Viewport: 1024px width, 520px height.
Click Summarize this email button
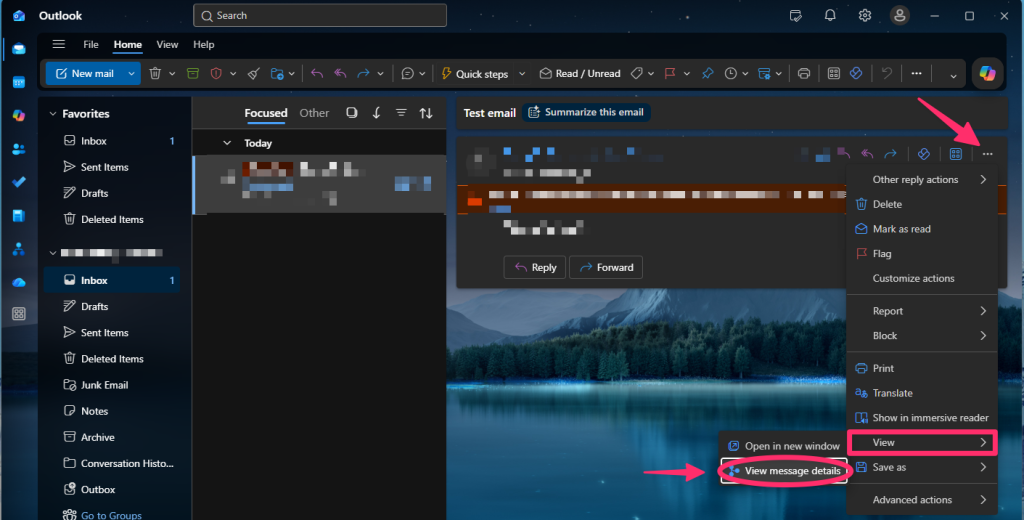(x=586, y=112)
